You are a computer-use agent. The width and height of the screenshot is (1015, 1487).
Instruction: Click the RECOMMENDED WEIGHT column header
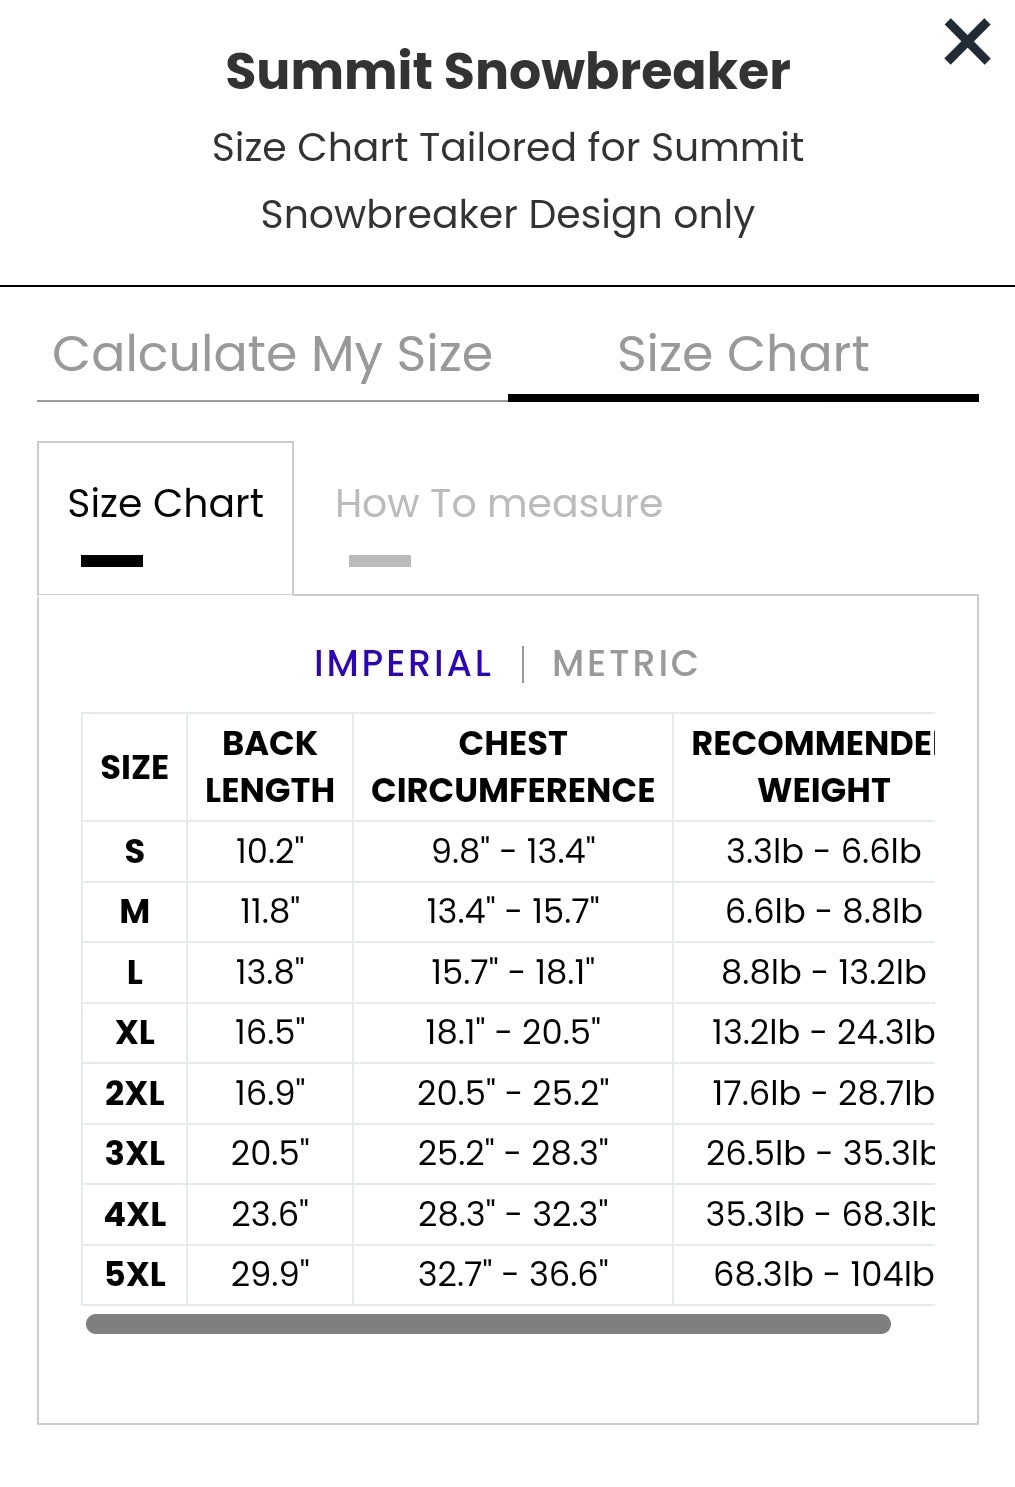pos(812,767)
